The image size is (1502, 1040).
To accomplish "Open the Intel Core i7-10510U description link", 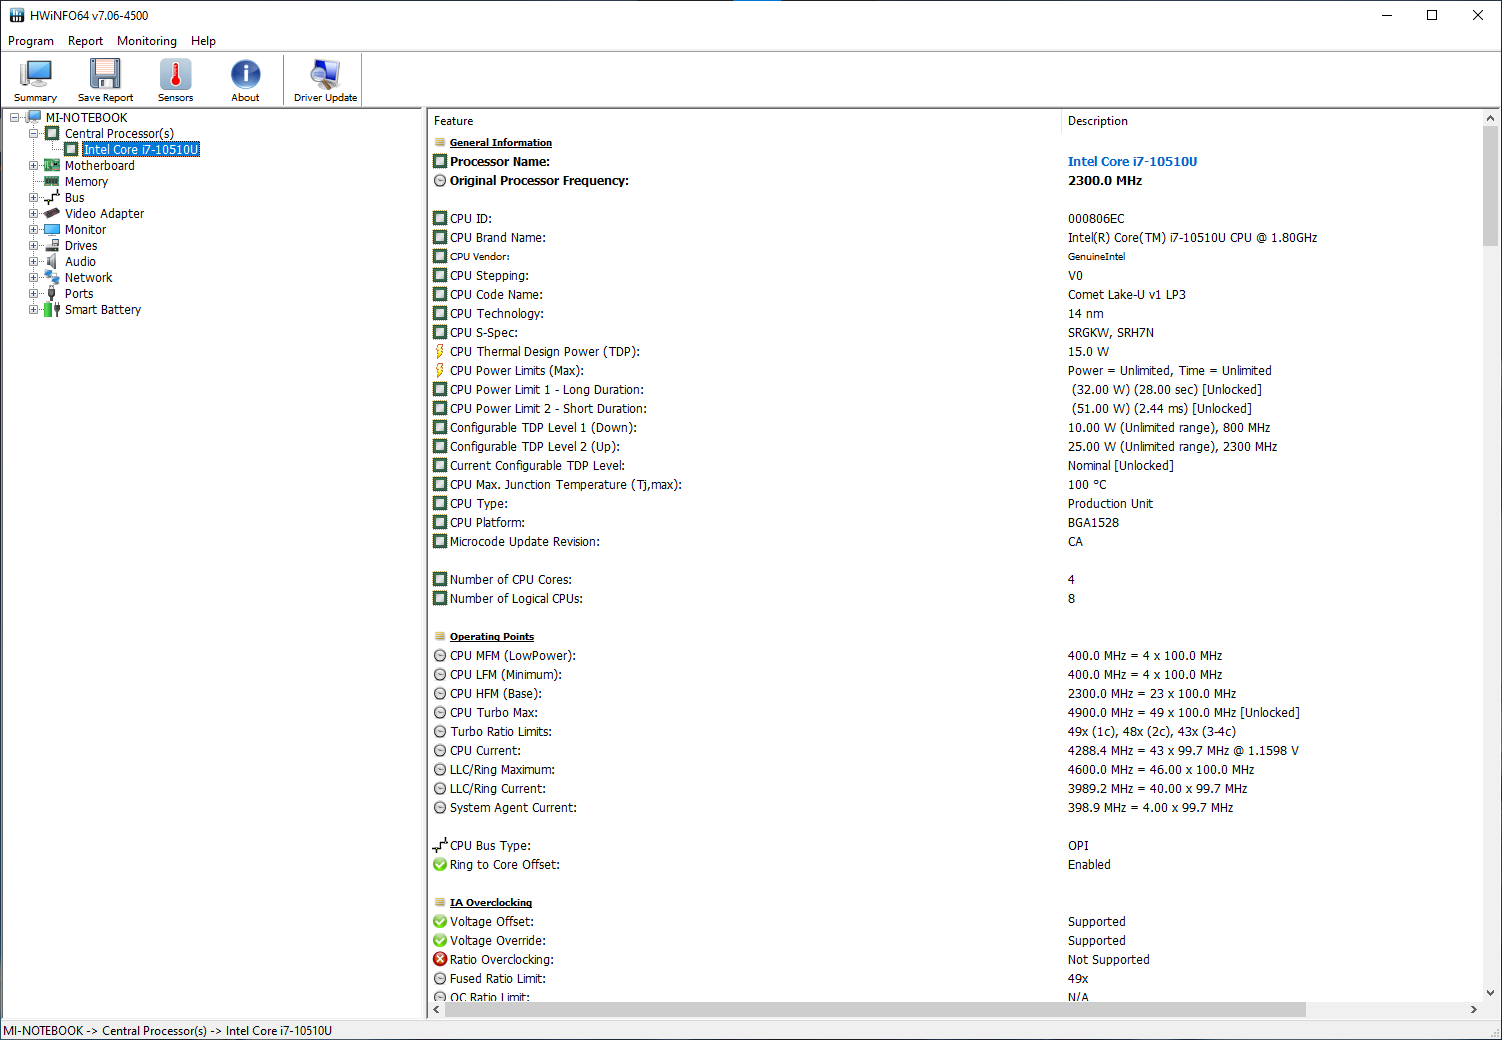I will tap(1132, 161).
